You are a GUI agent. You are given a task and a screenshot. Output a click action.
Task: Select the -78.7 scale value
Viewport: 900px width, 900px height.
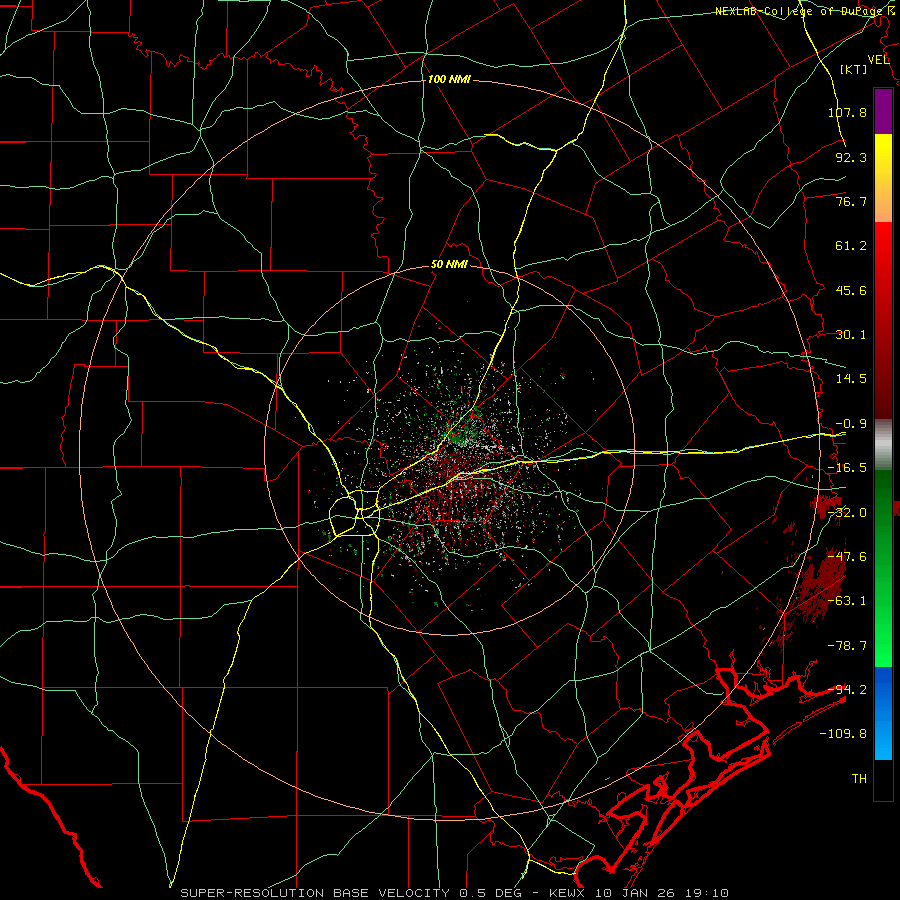click(847, 646)
